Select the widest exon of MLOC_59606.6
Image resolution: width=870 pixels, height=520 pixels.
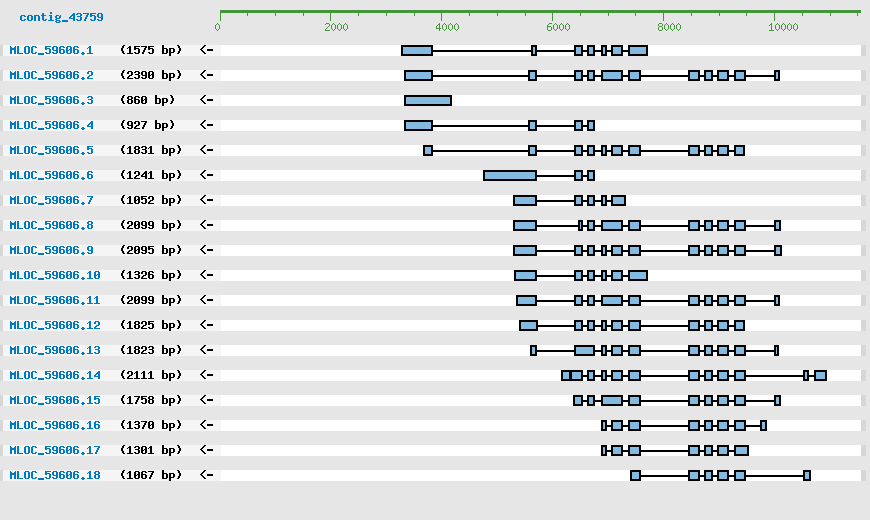point(510,175)
